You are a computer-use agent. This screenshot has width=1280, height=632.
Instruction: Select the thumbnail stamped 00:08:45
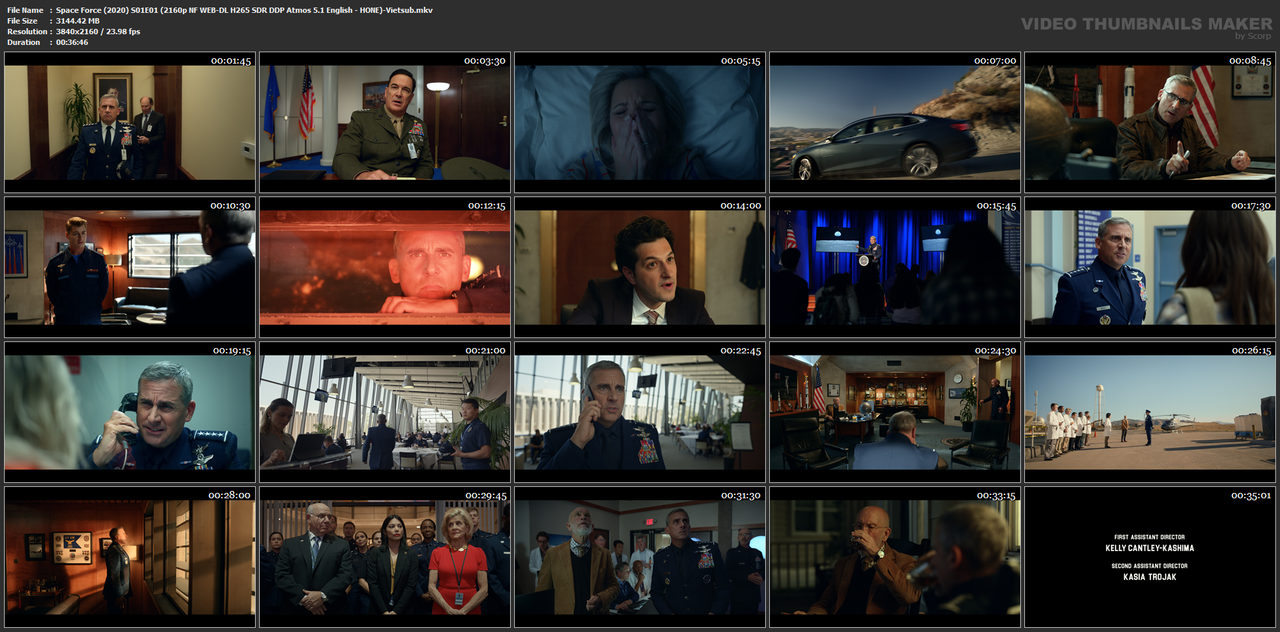tap(1150, 122)
